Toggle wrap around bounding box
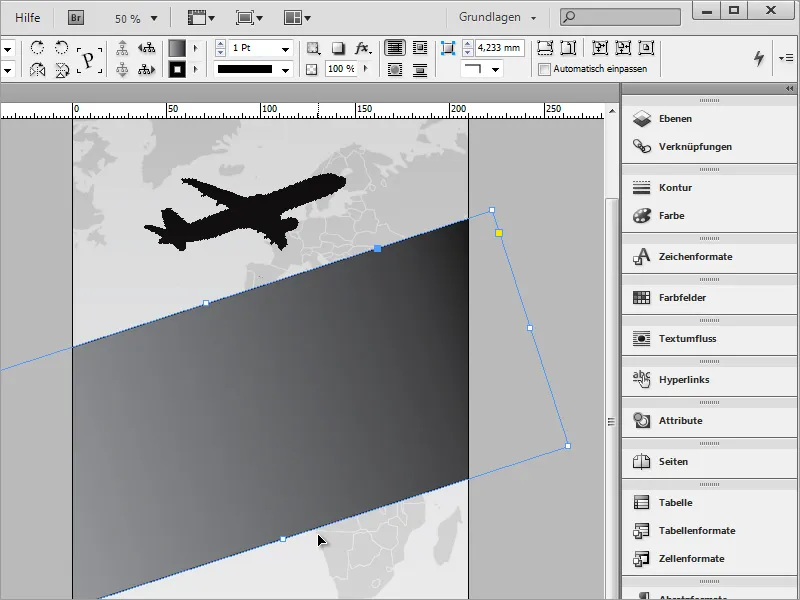800x600 pixels. [x=419, y=48]
